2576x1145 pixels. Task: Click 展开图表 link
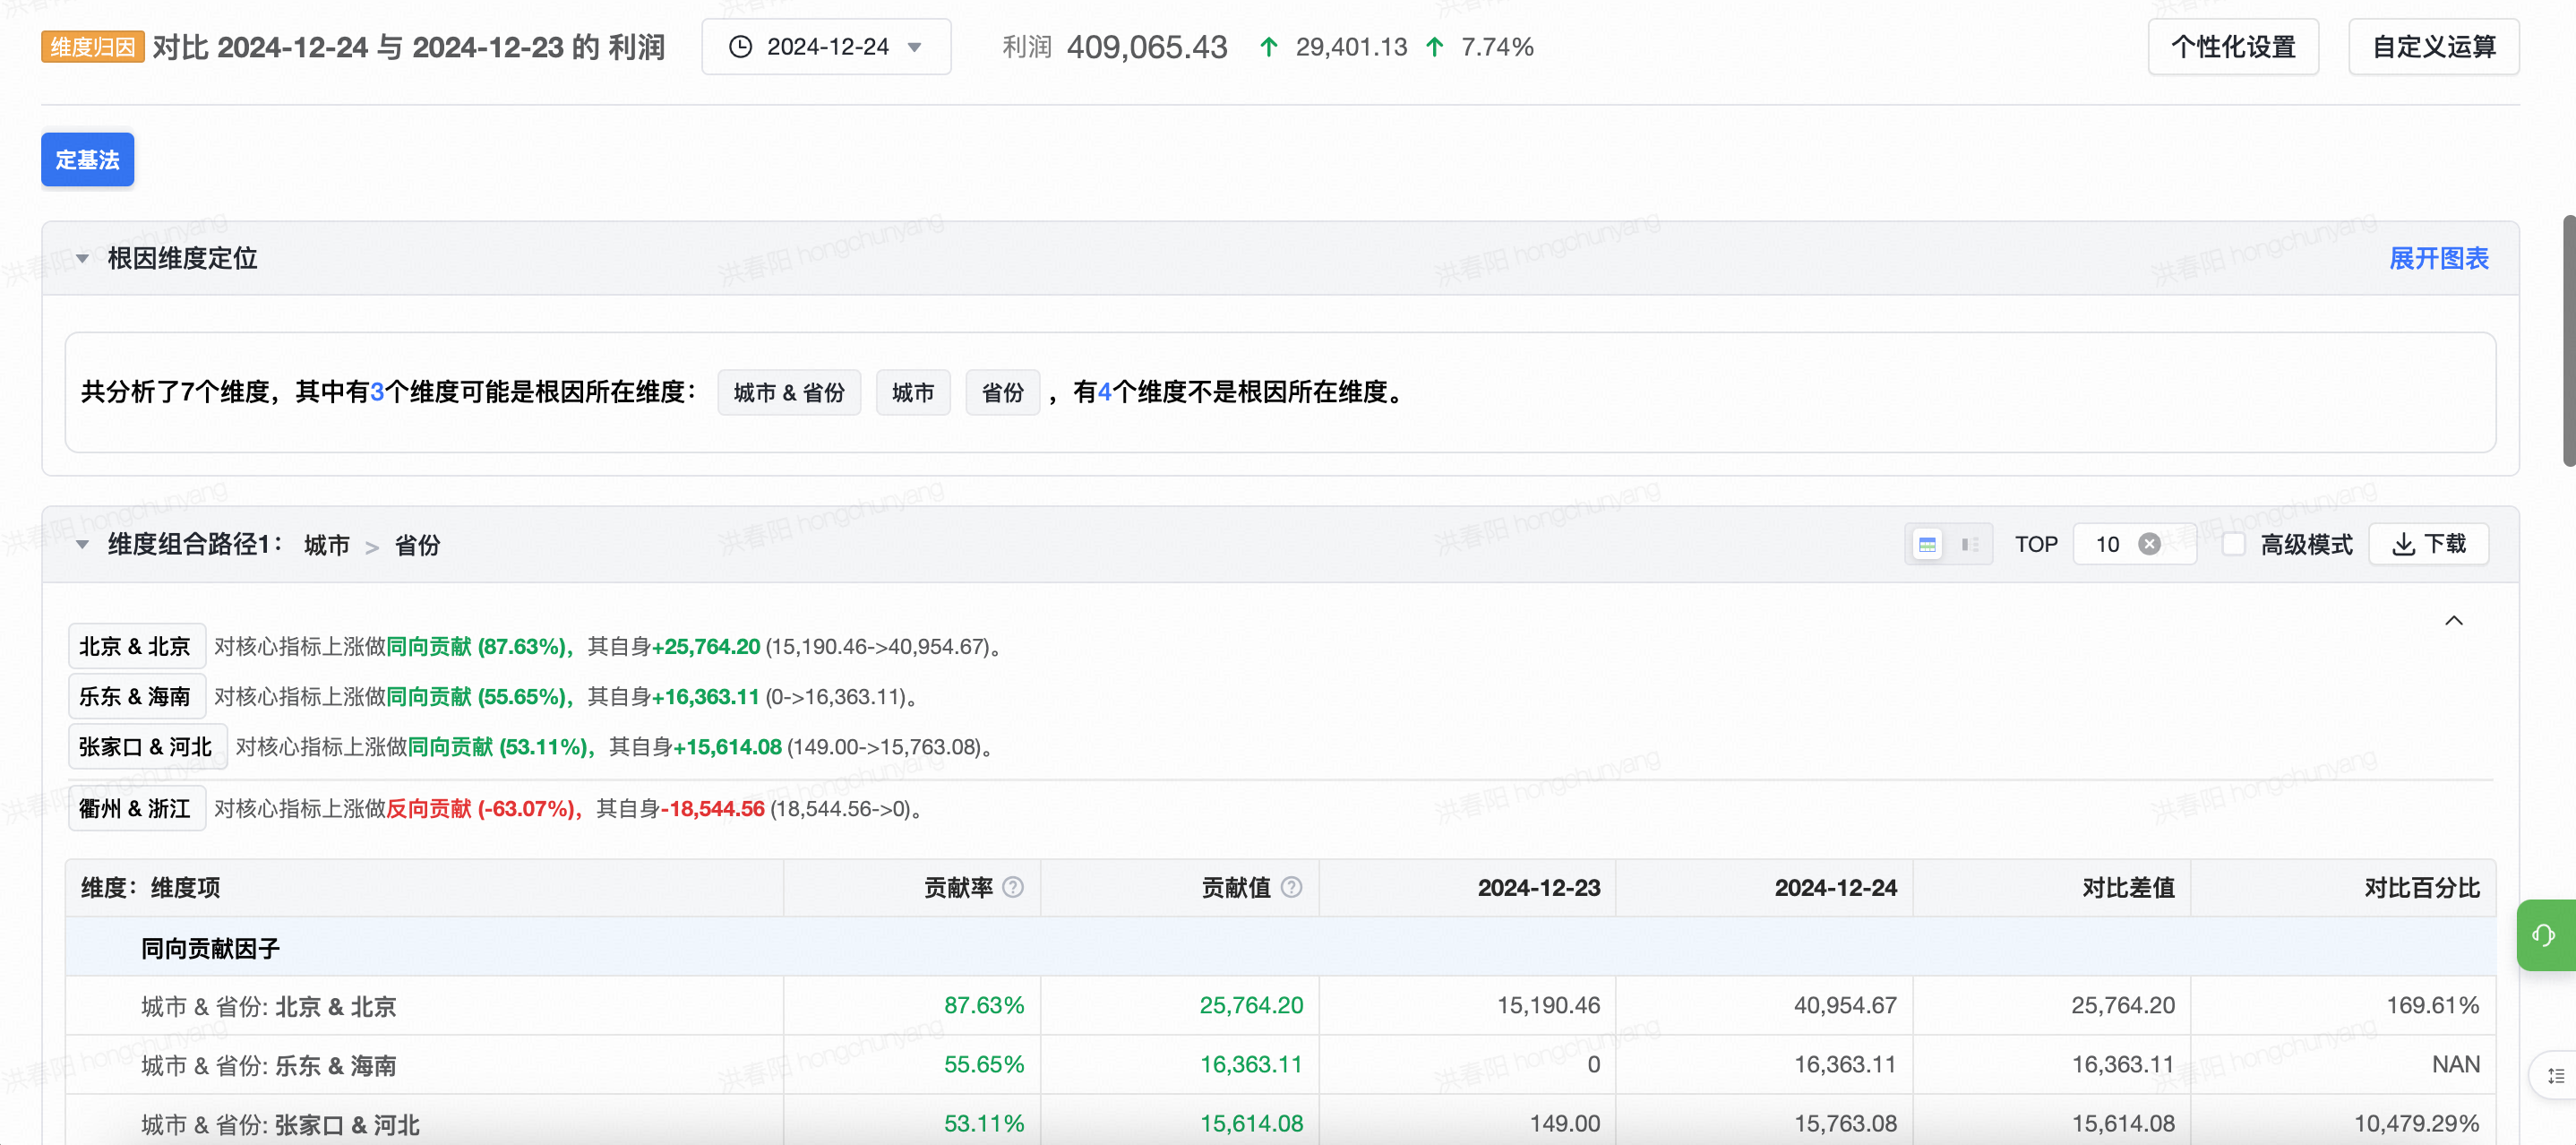click(x=2438, y=259)
